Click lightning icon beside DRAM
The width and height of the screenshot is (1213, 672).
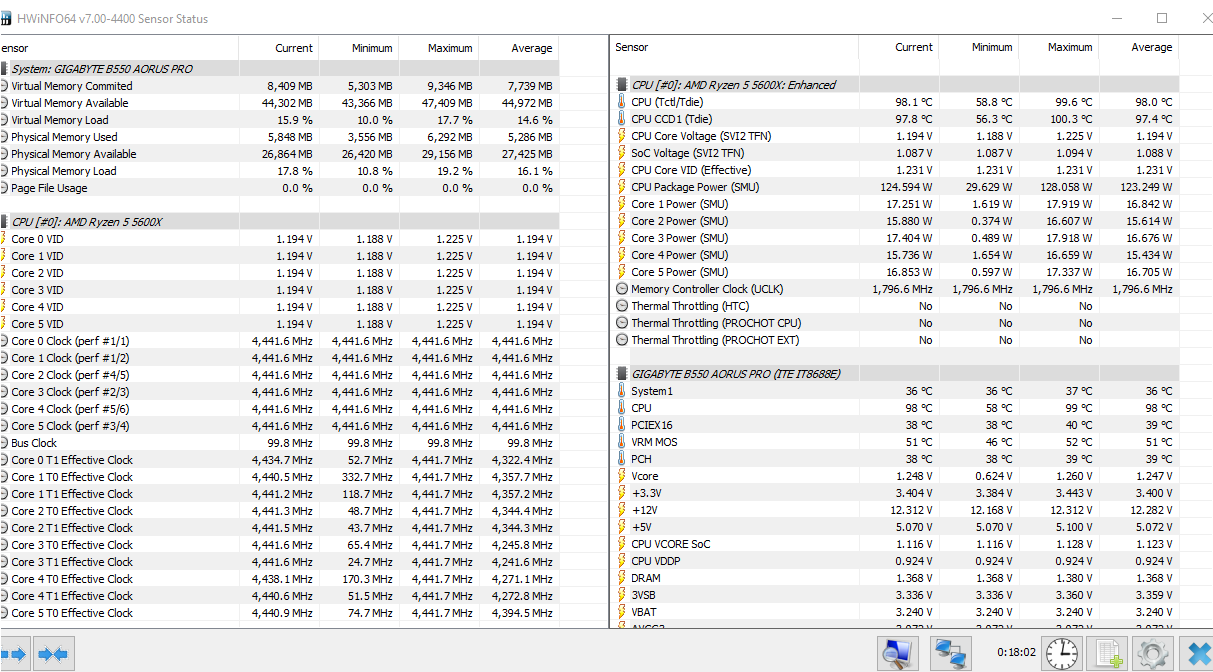[x=622, y=578]
